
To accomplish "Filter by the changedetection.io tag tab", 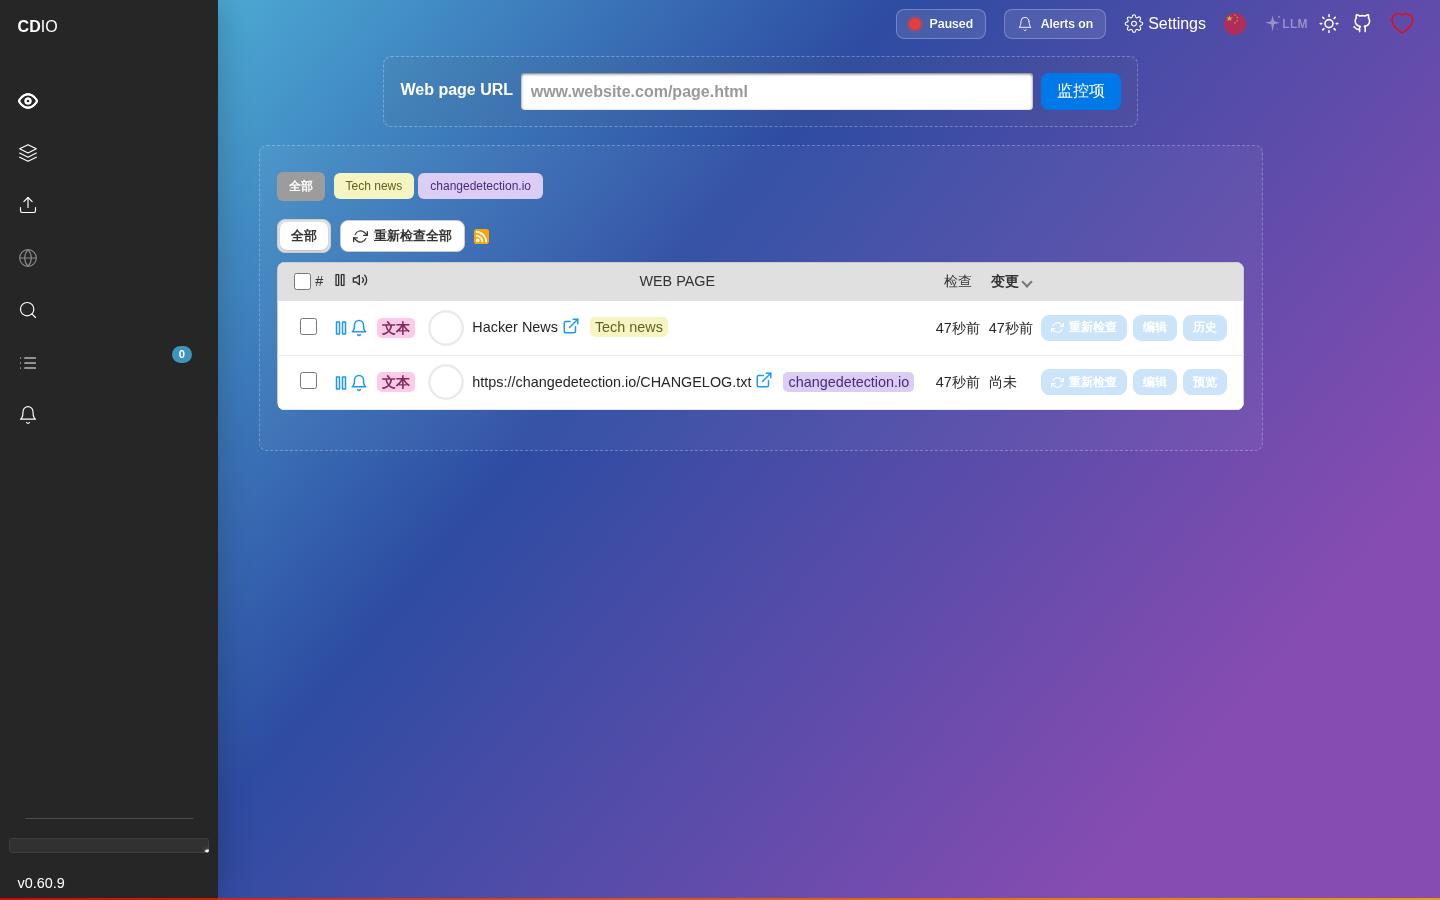I will tap(480, 186).
